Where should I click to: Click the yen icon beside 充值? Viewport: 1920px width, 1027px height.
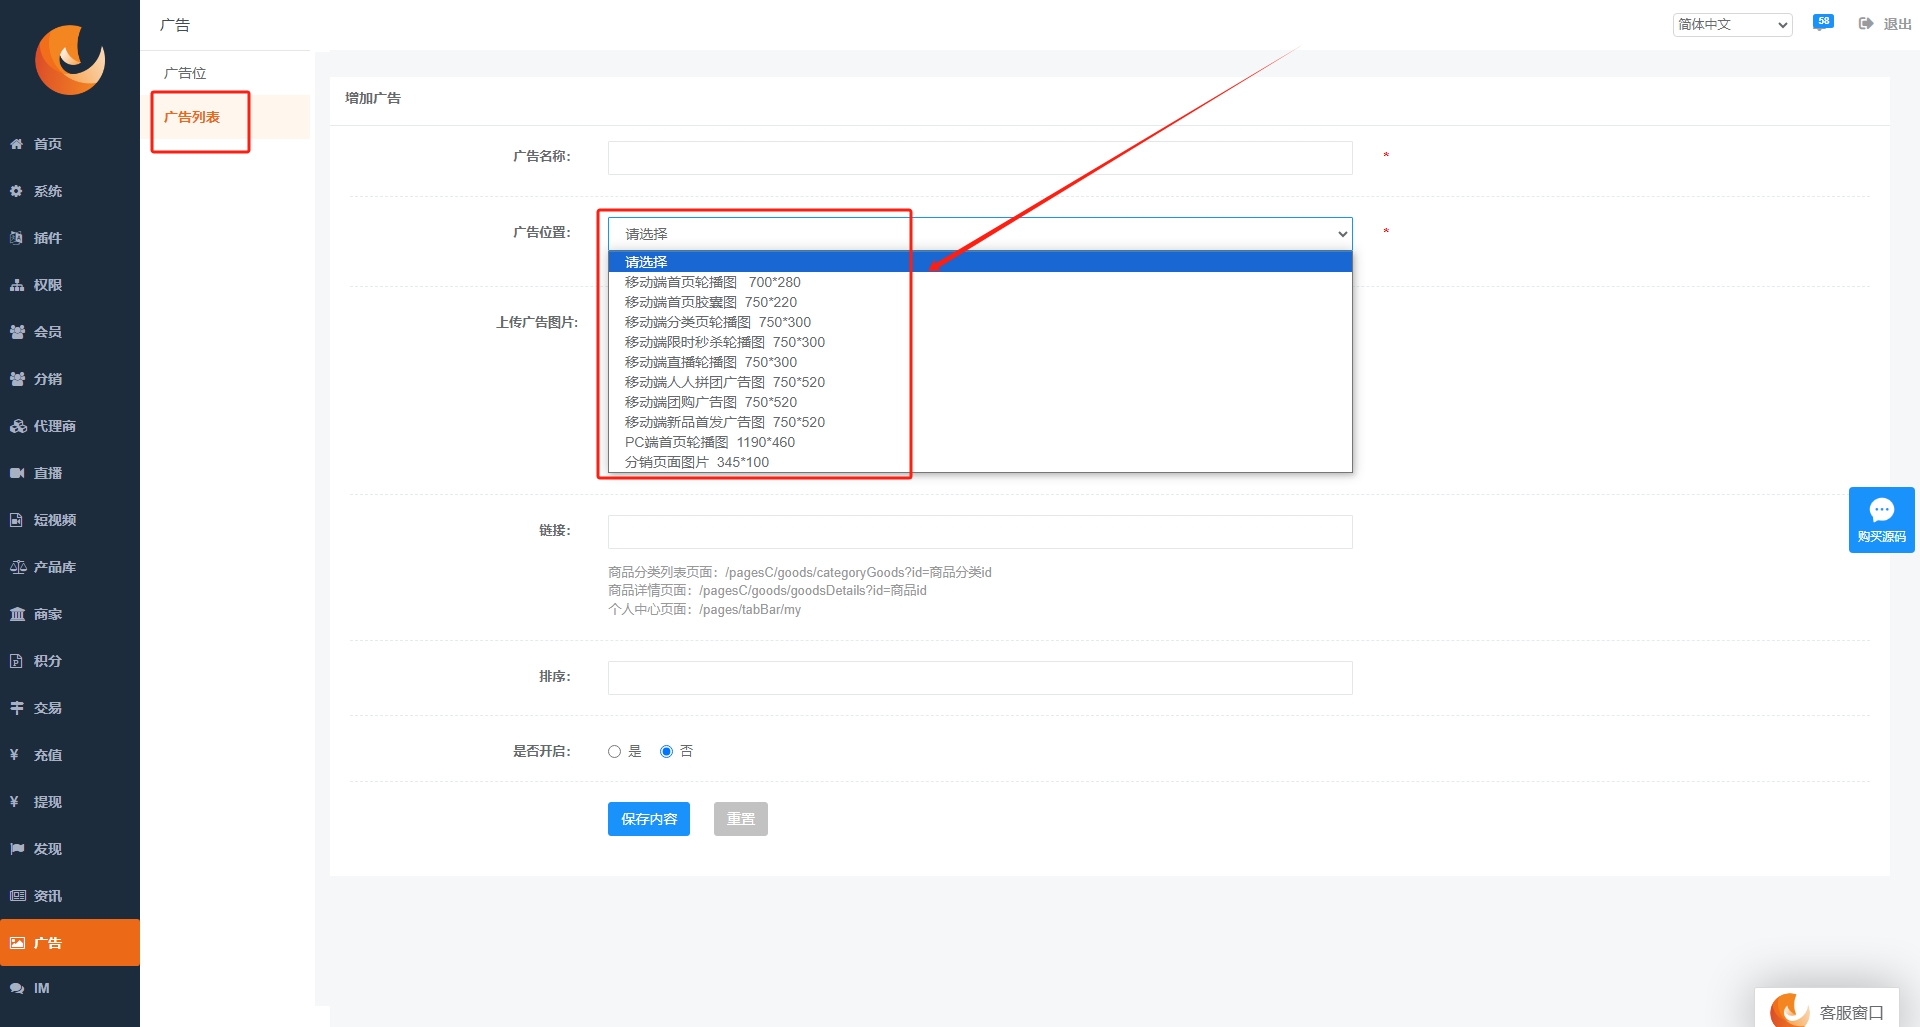coord(15,755)
